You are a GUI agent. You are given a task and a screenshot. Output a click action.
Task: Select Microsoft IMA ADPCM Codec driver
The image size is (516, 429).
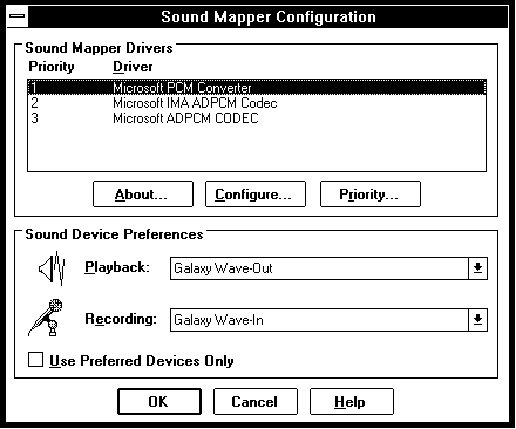tap(257, 103)
